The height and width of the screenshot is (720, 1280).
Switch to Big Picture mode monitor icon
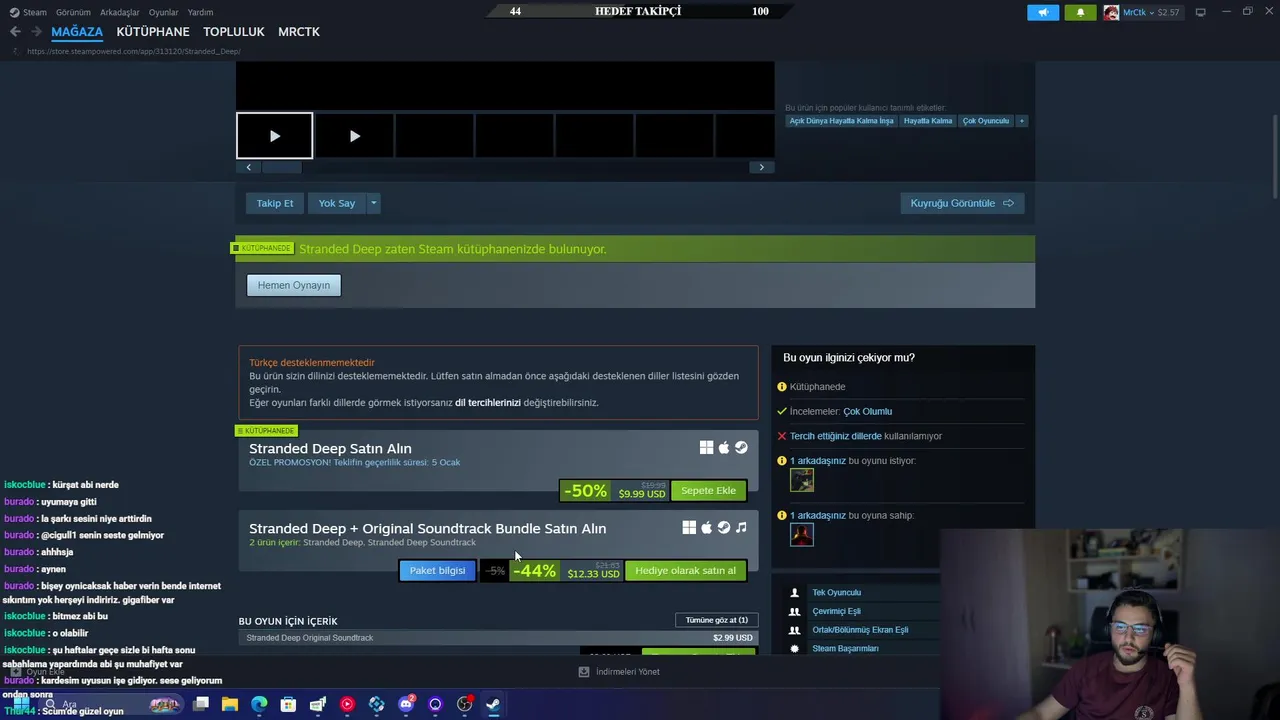coord(1200,12)
